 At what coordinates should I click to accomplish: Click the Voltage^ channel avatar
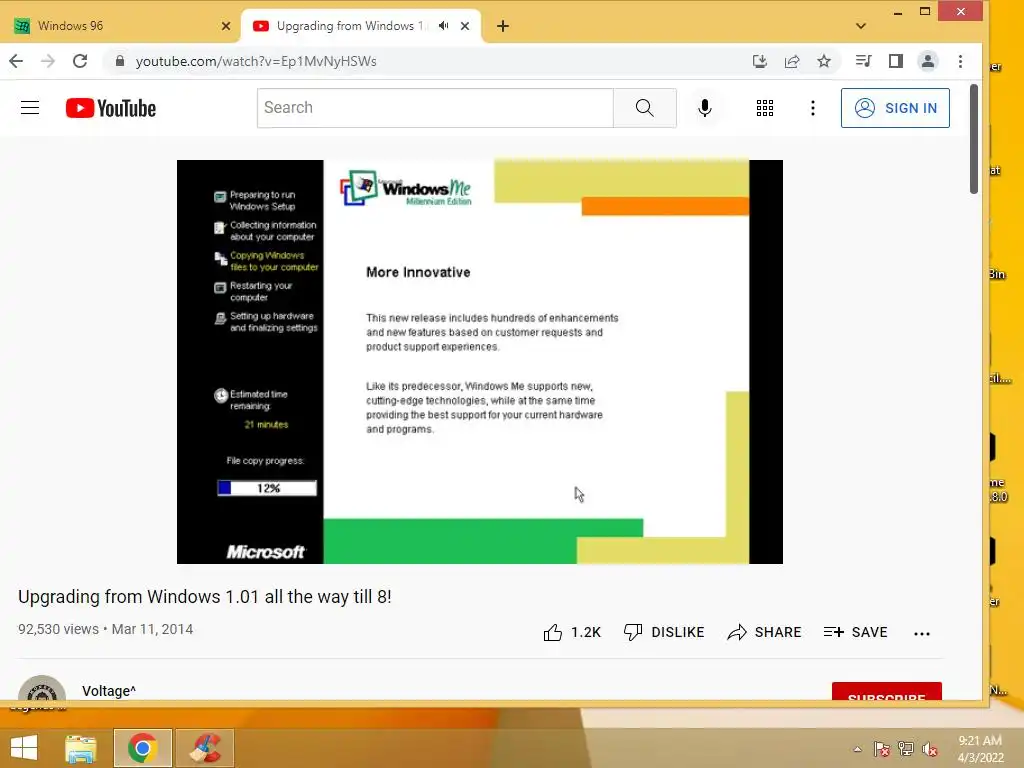coord(42,688)
